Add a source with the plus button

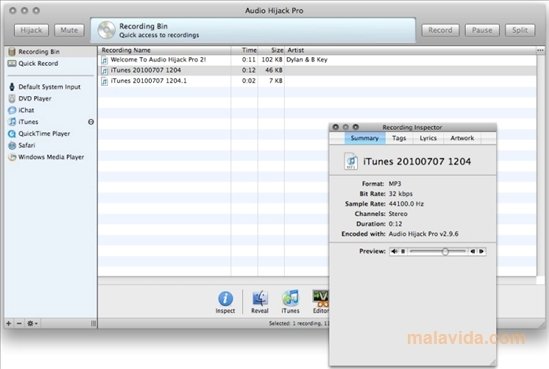click(9, 323)
